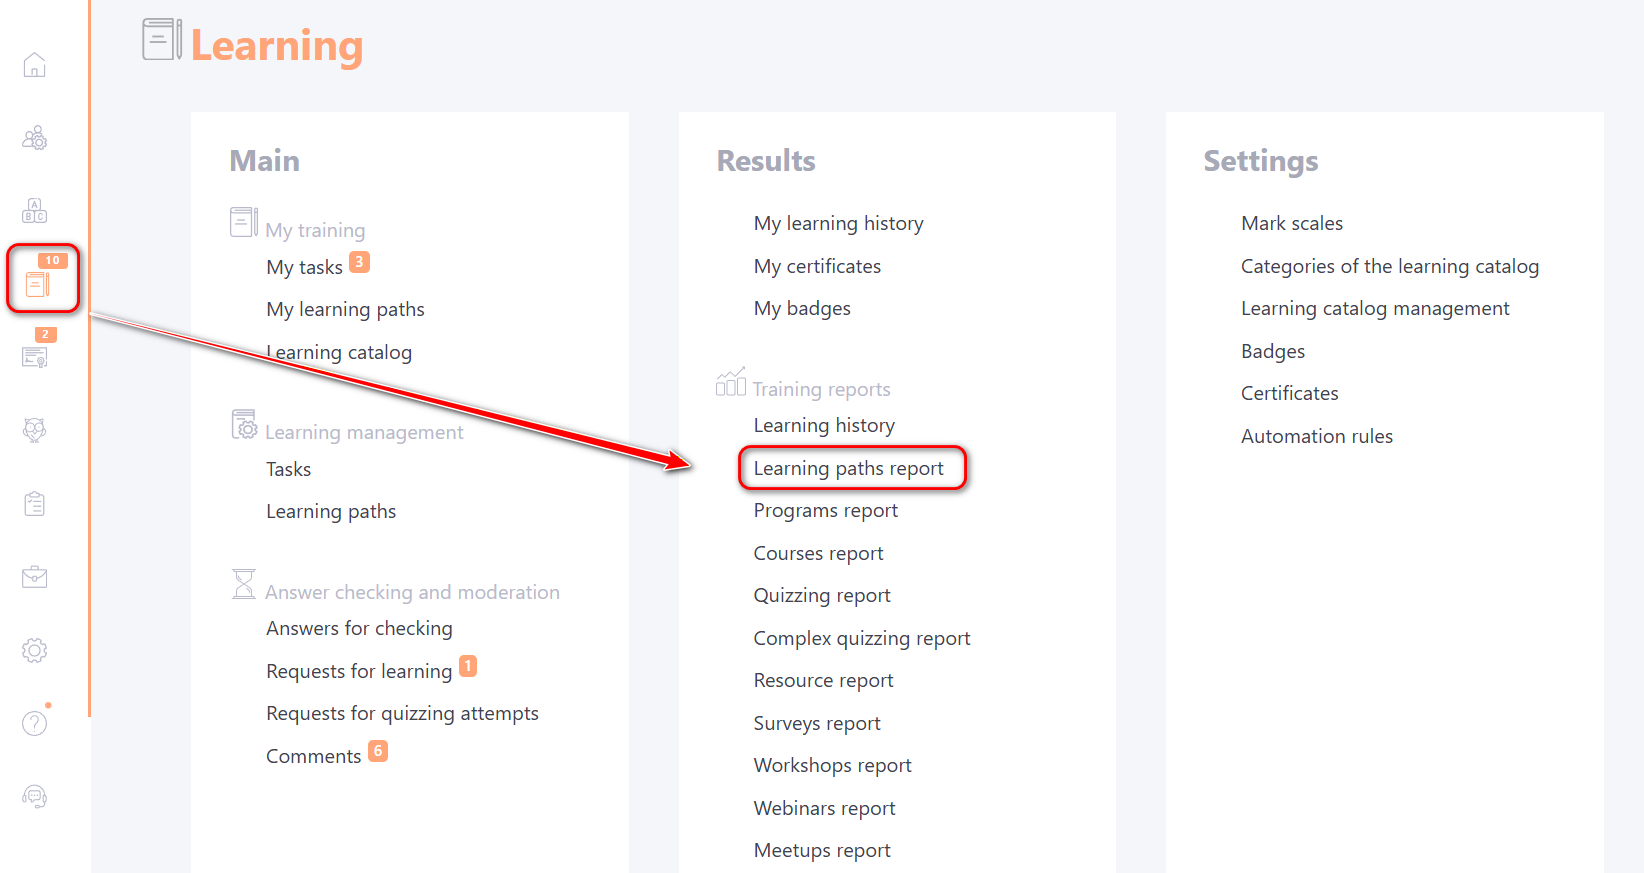The image size is (1644, 873).
Task: Select the Learning notebook sidebar icon
Action: (x=37, y=285)
